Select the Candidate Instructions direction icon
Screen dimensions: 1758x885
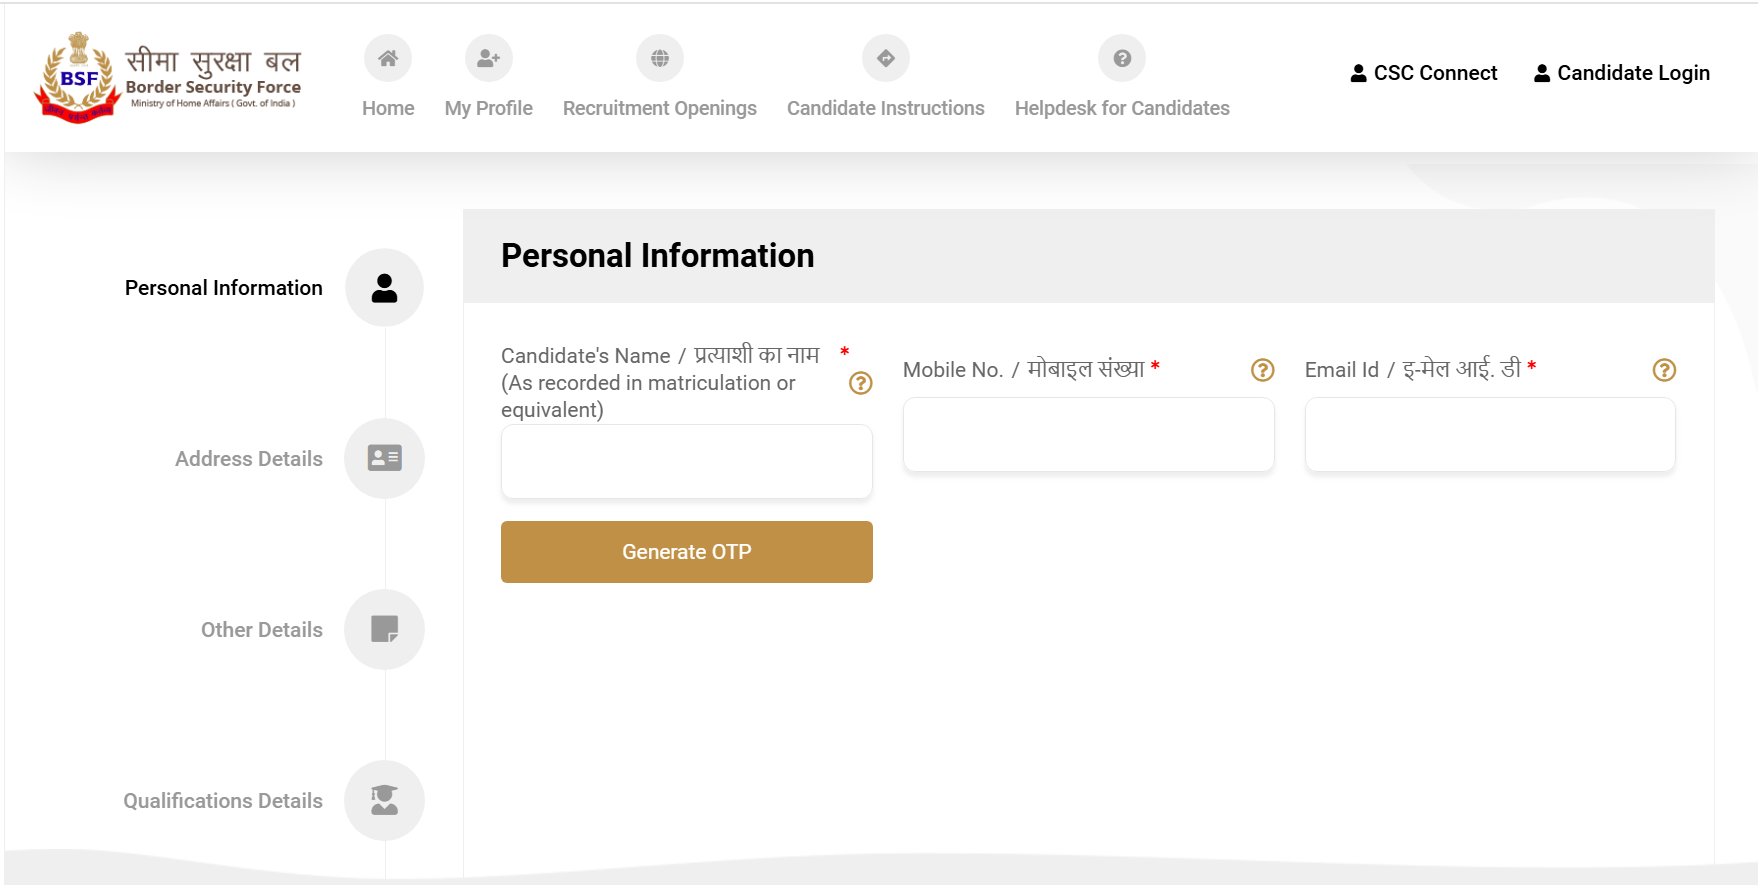coord(886,59)
